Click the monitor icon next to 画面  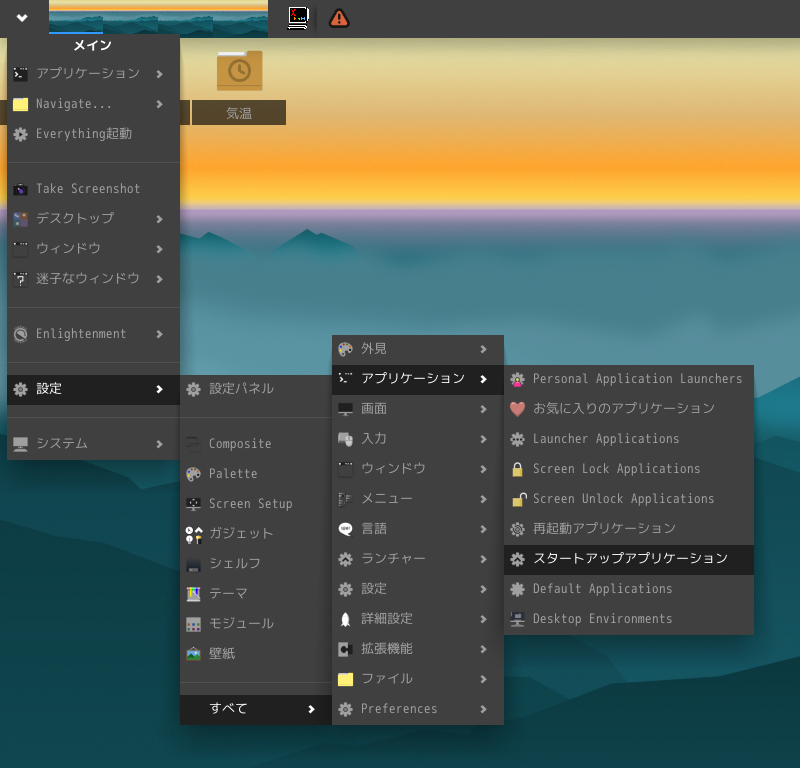[x=345, y=409]
